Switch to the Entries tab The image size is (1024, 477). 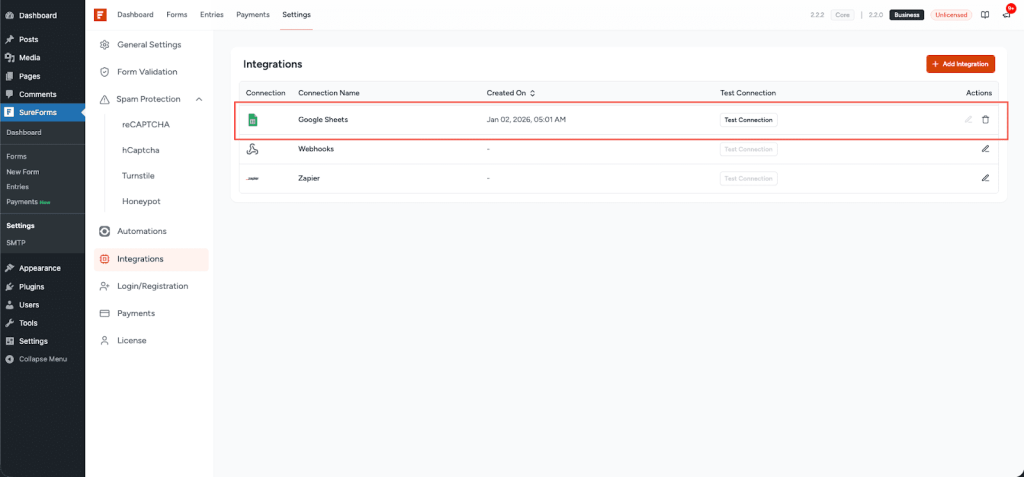pos(212,15)
